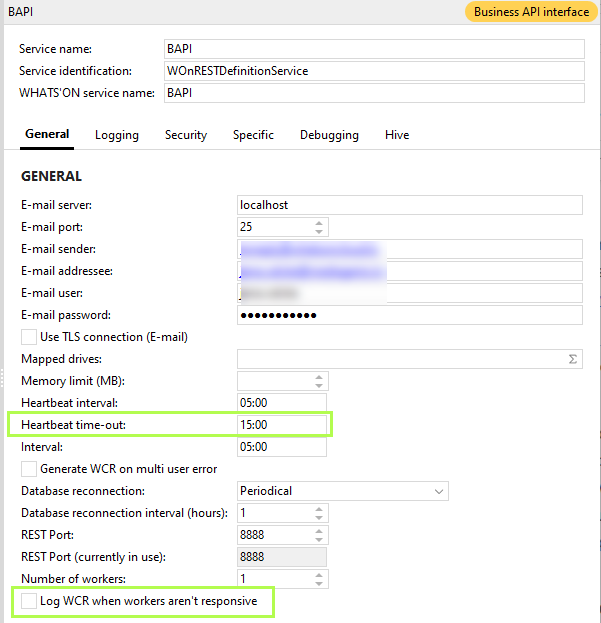601x623 pixels.
Task: Open the Security tab
Action: [x=186, y=135]
